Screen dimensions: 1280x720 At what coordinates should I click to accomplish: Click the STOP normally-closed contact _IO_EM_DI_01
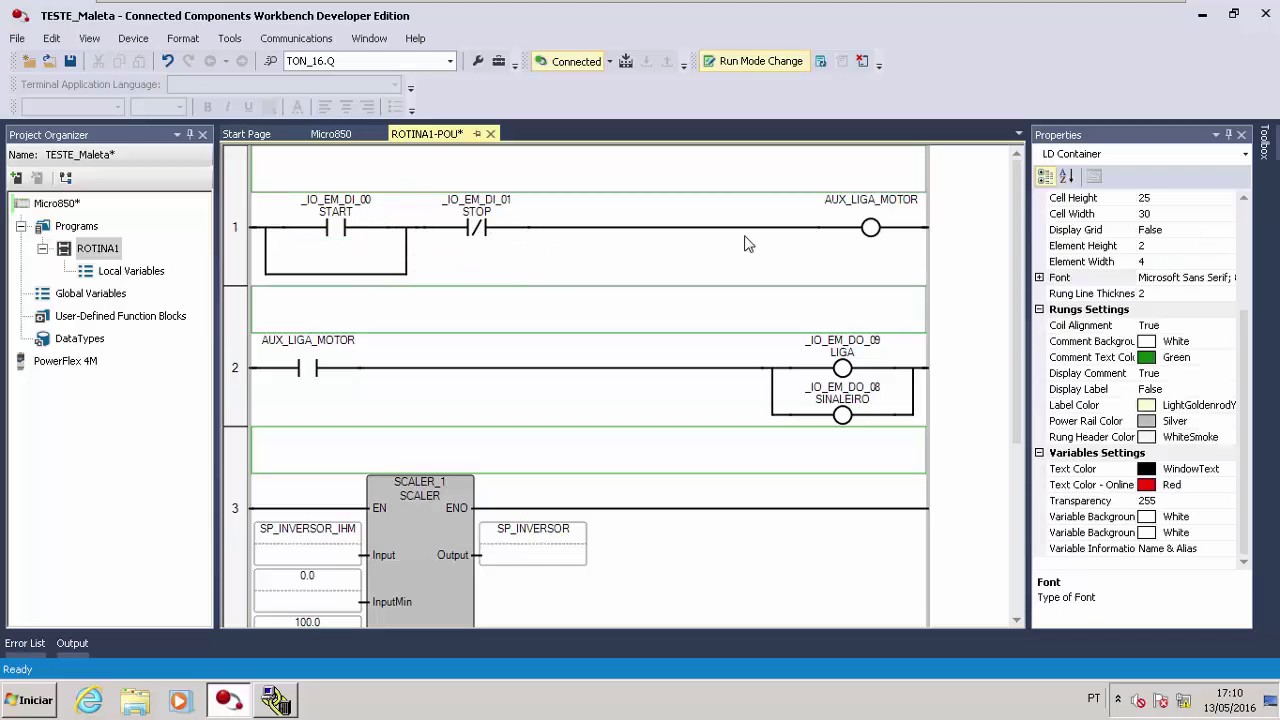coord(476,228)
